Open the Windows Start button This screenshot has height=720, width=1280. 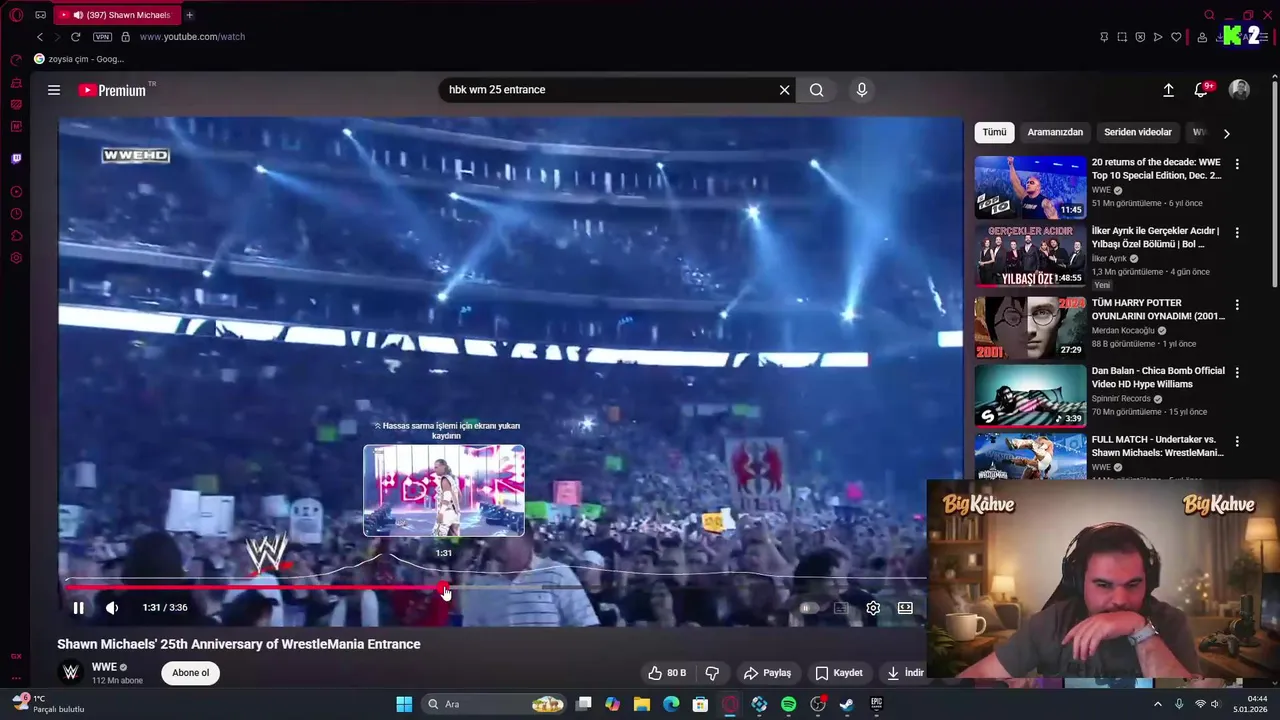[x=404, y=704]
